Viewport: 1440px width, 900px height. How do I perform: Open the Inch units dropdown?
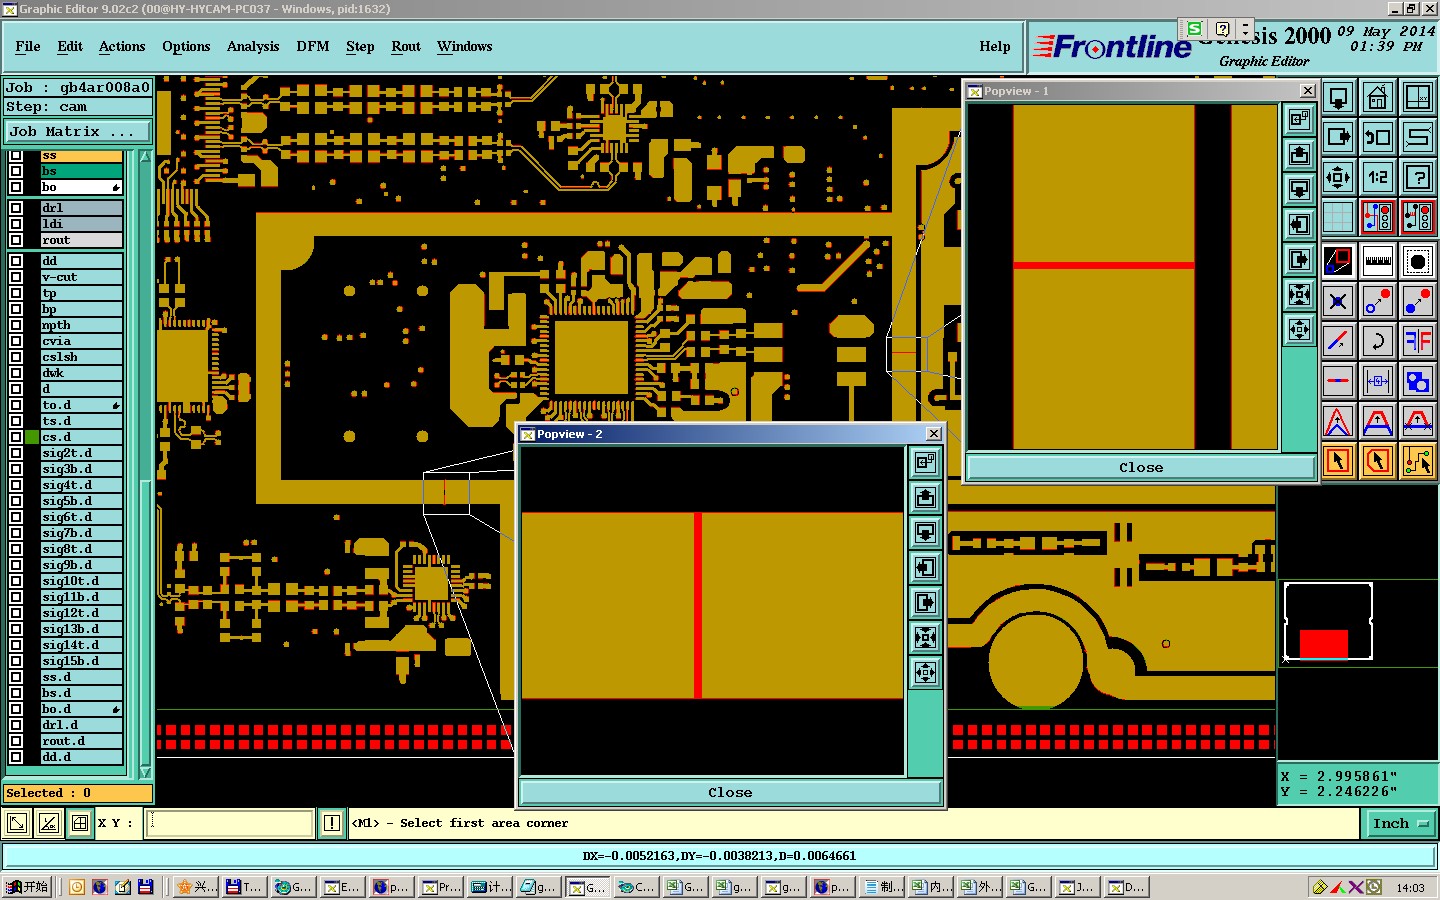[x=1400, y=823]
